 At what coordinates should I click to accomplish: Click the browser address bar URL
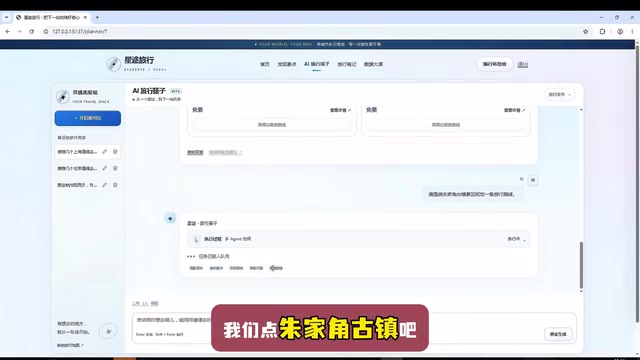click(80, 31)
